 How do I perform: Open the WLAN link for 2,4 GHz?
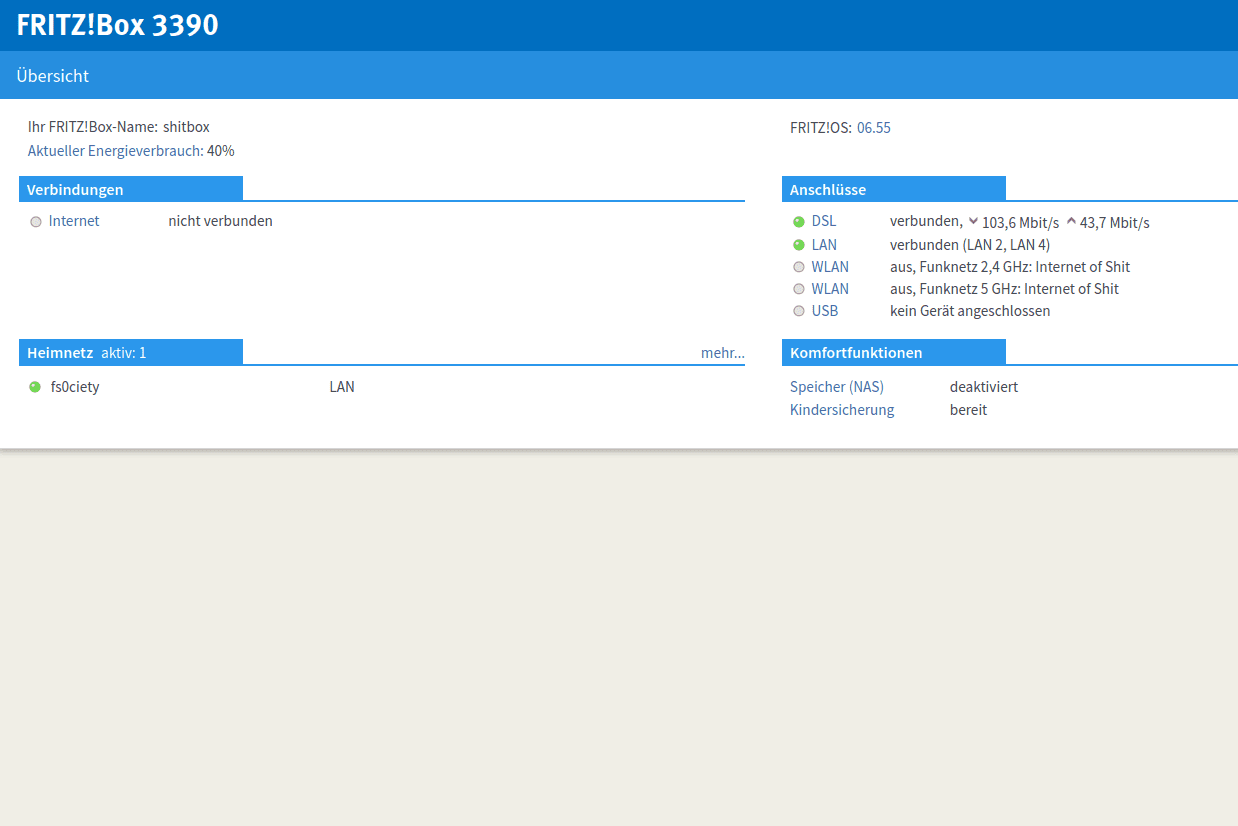[830, 267]
